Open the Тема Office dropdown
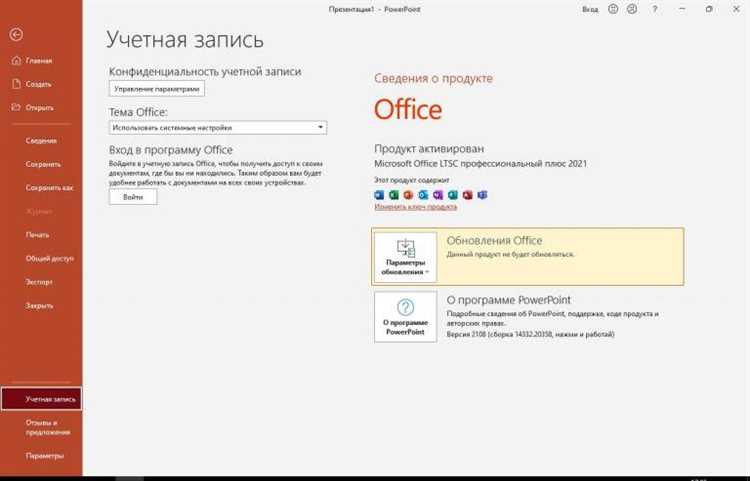Image resolution: width=750 pixels, height=481 pixels. tap(218, 128)
